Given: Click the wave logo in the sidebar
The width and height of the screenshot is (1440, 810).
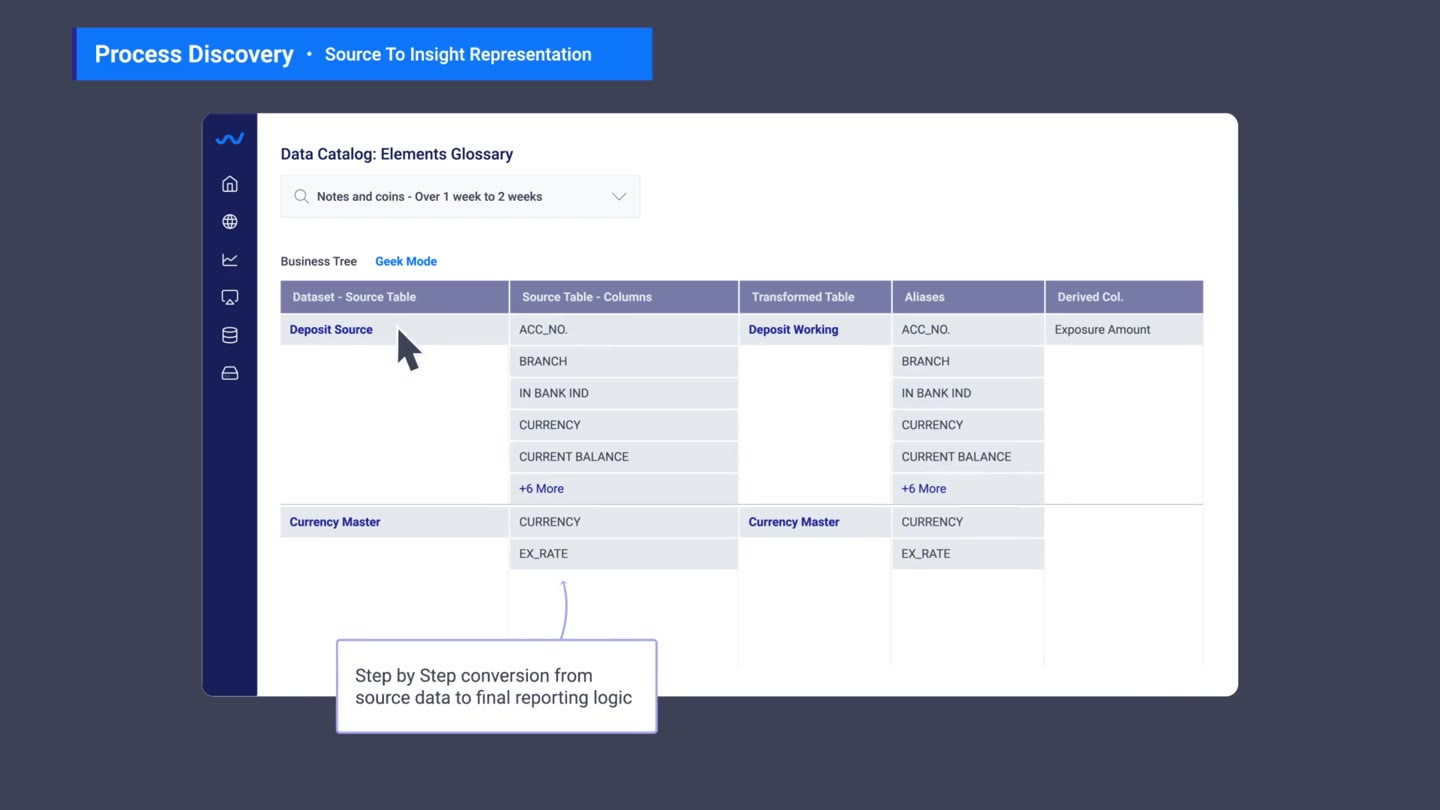Looking at the screenshot, I should (x=229, y=139).
